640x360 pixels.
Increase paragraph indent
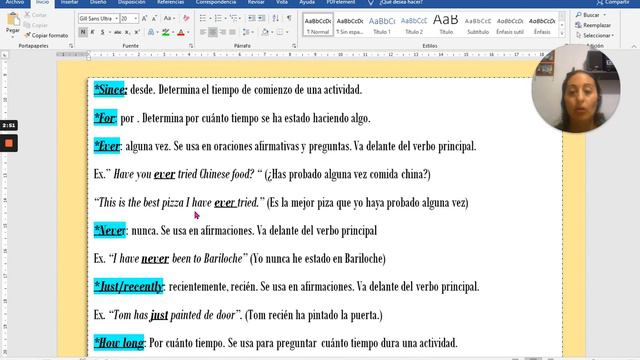pos(262,18)
